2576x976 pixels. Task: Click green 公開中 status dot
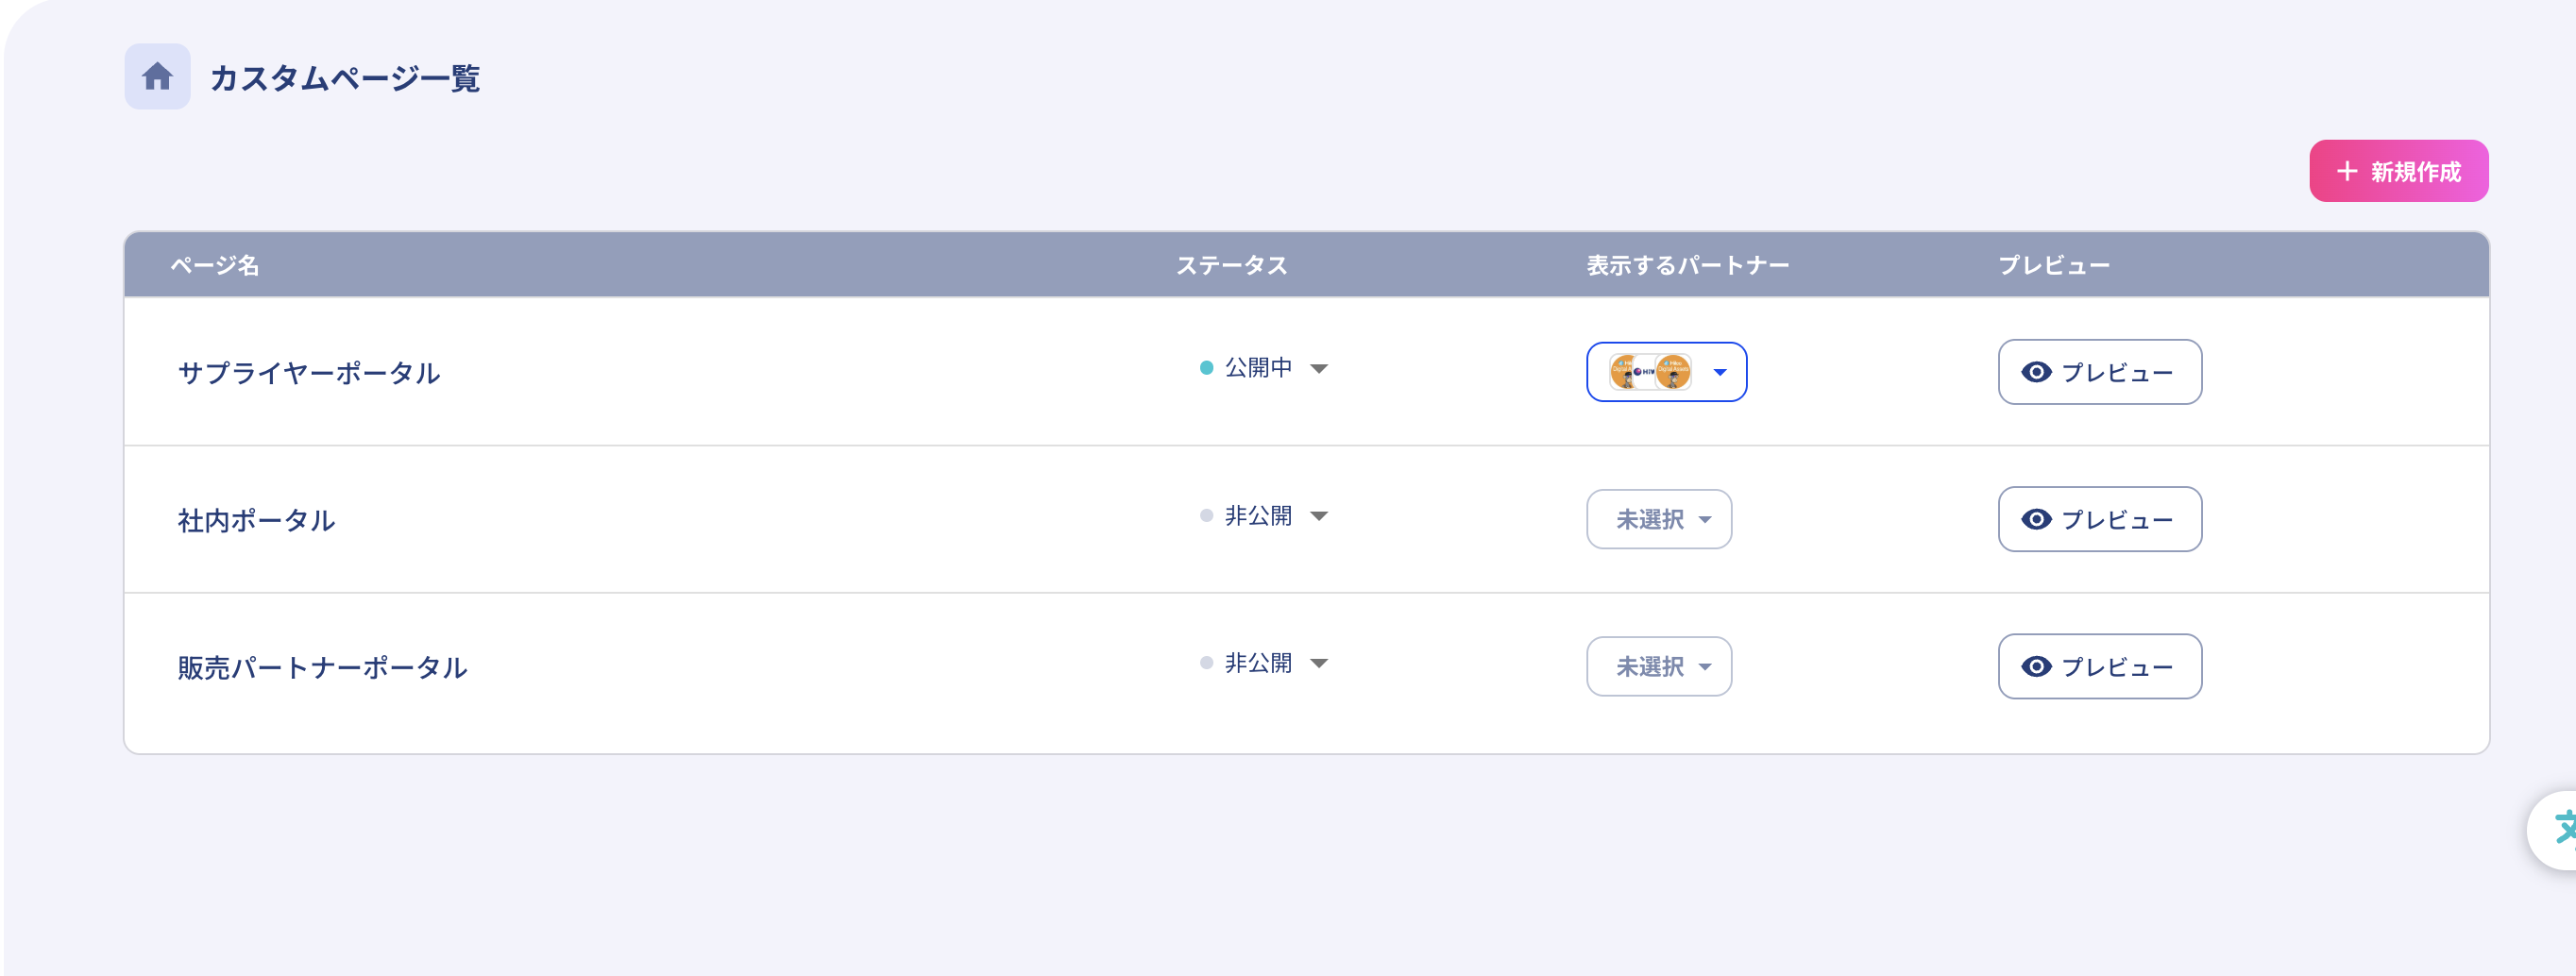click(x=1206, y=368)
